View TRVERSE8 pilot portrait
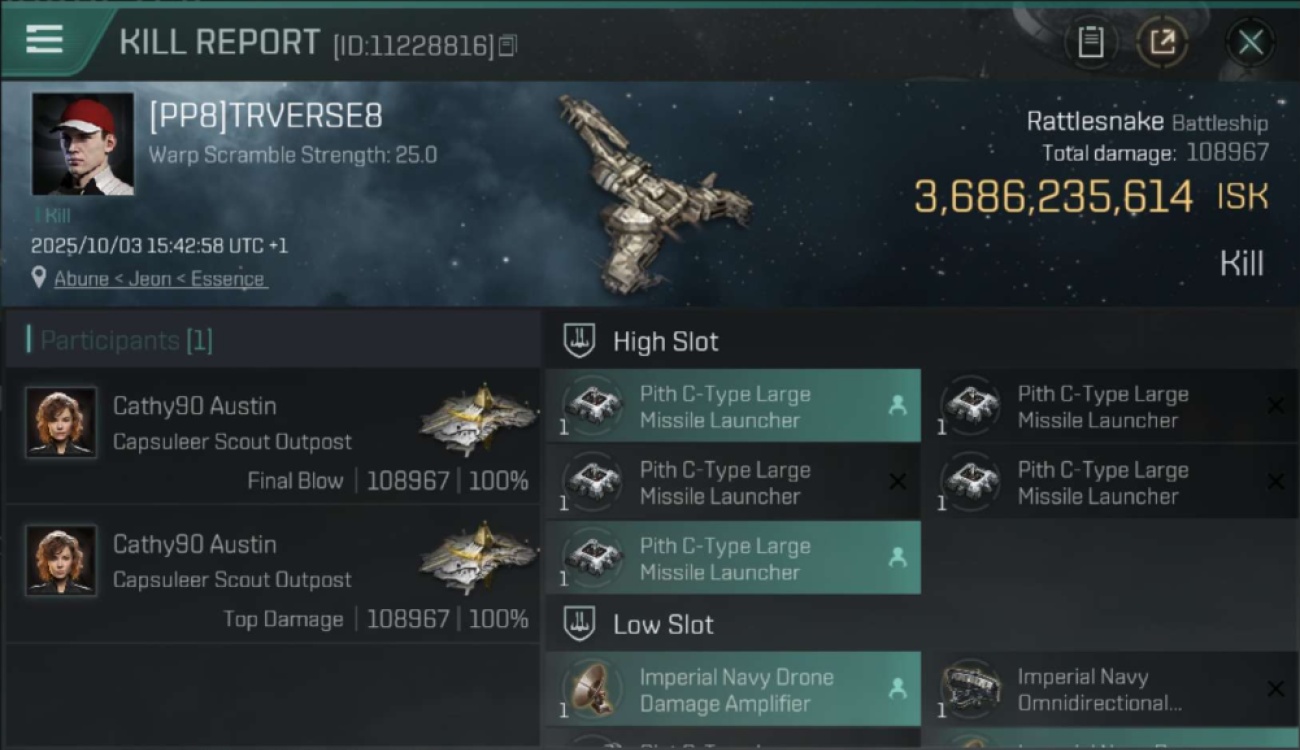 pyautogui.click(x=82, y=144)
